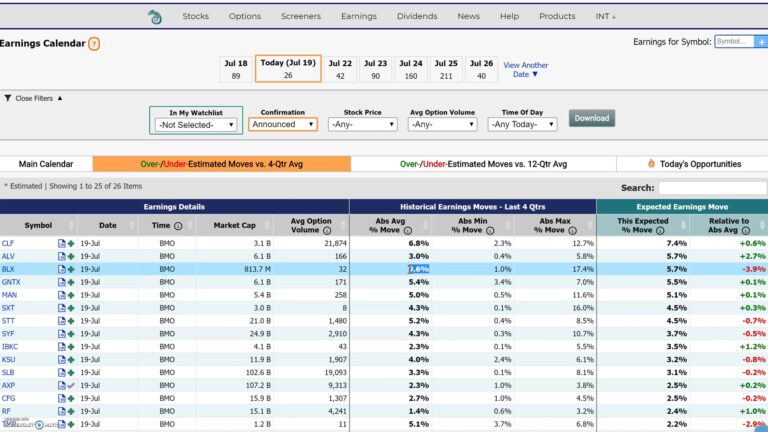Image resolution: width=768 pixels, height=432 pixels.
Task: Open the Options menu
Action: click(245, 16)
